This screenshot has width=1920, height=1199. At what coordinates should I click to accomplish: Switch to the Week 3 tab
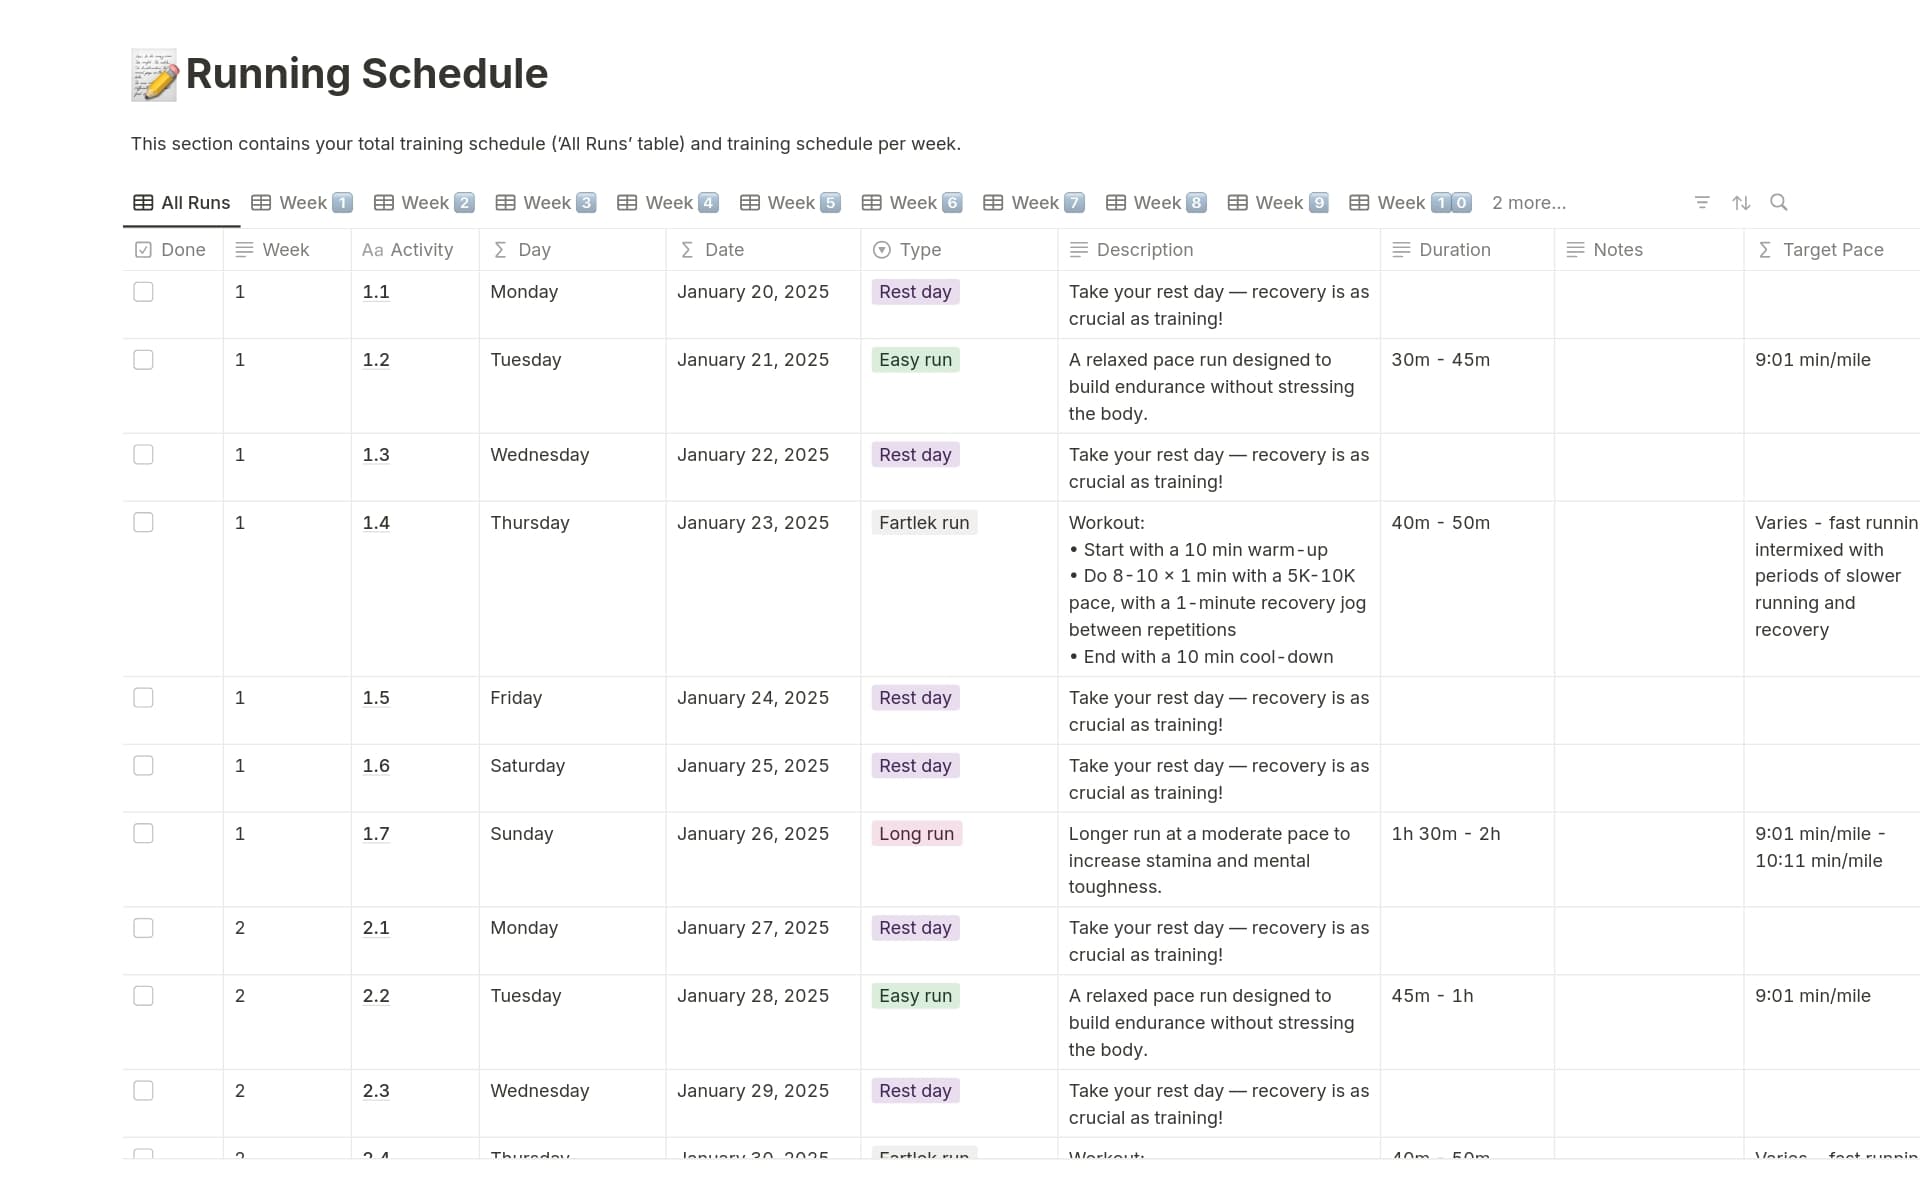click(546, 203)
